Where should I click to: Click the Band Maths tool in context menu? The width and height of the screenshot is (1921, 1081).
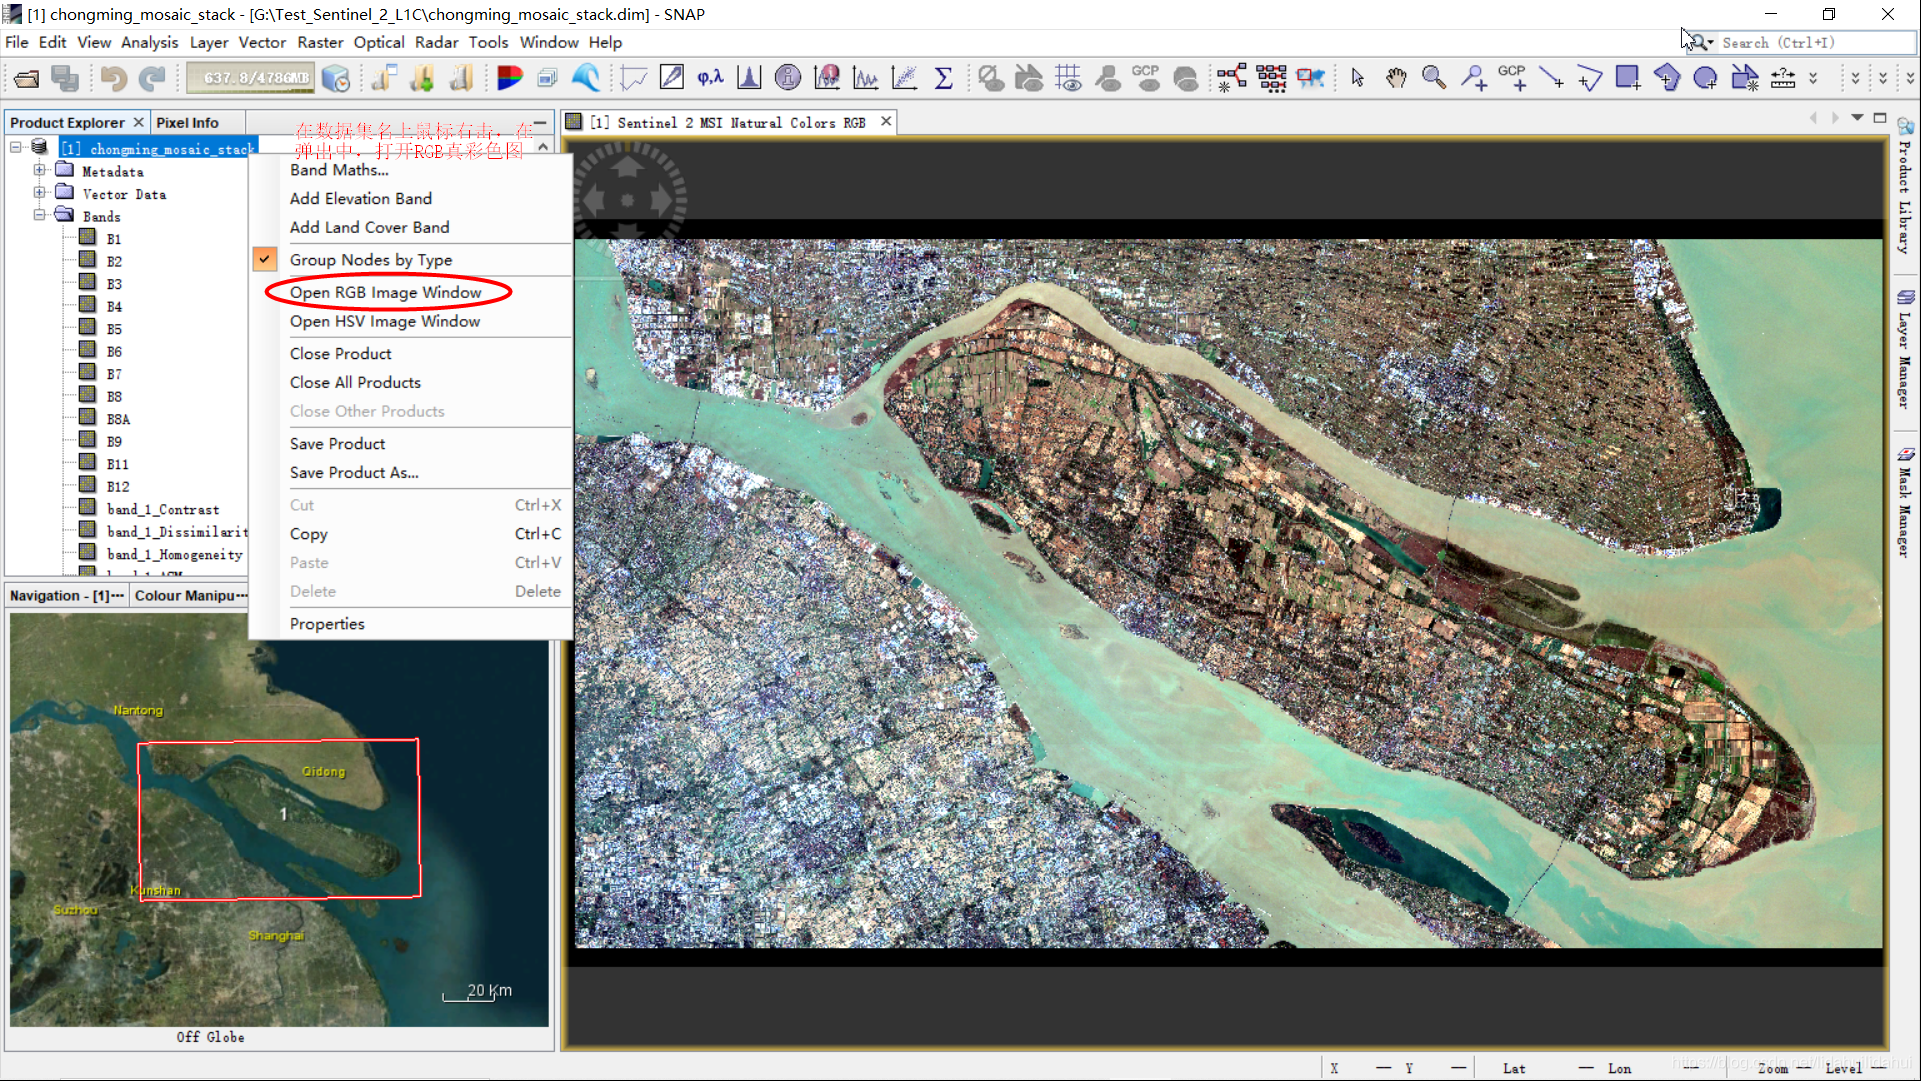click(x=339, y=169)
